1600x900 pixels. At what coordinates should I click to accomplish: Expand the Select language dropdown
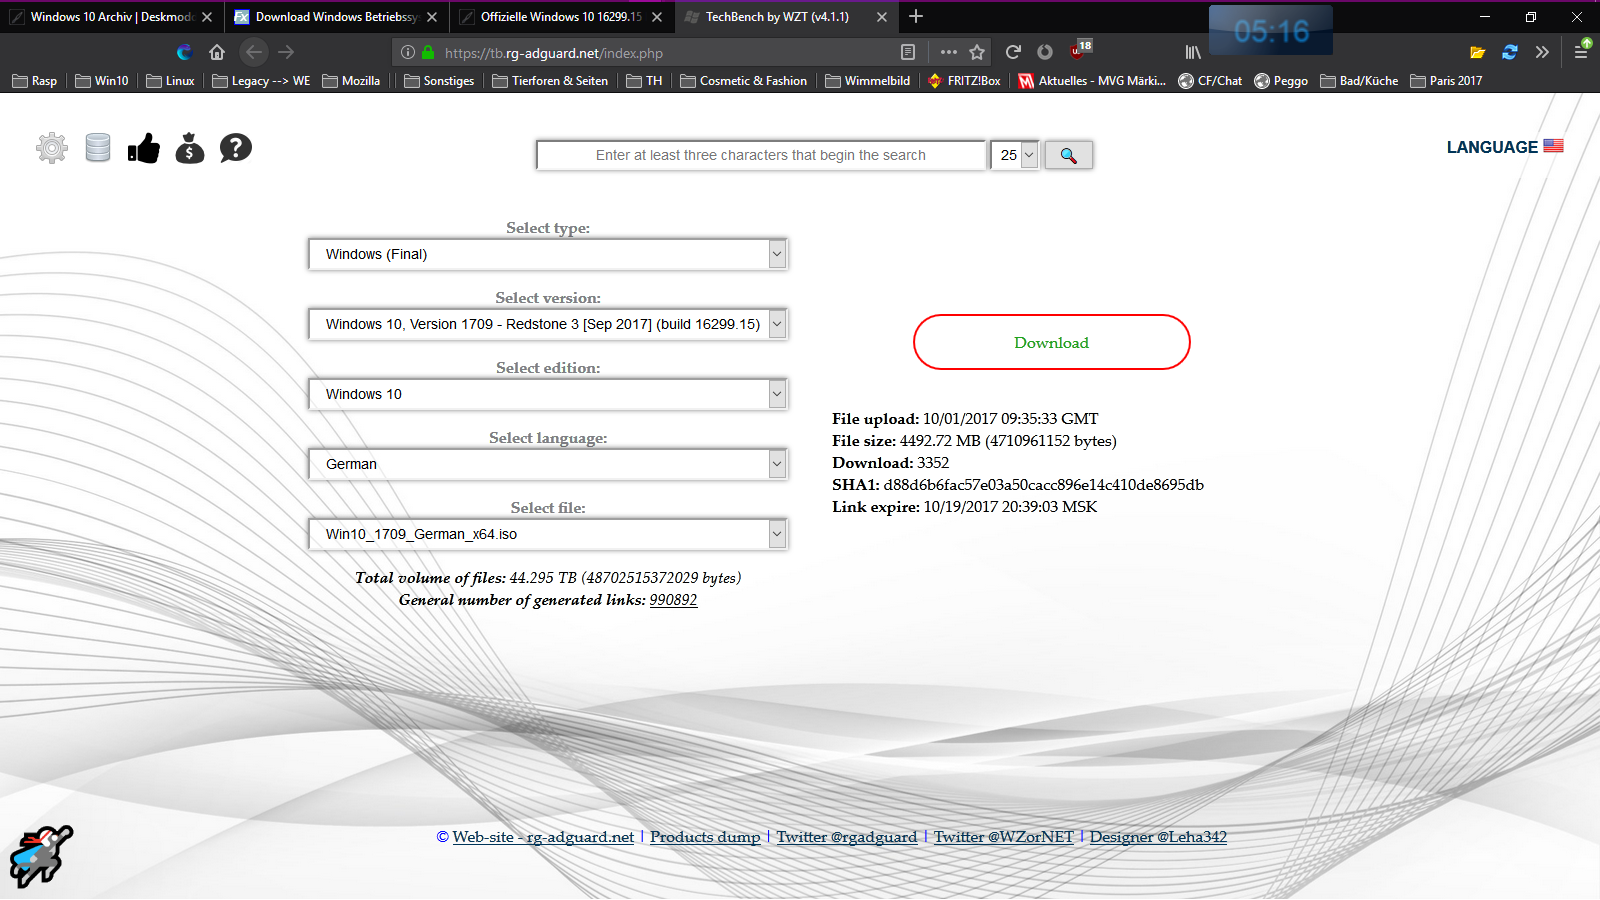pos(777,464)
